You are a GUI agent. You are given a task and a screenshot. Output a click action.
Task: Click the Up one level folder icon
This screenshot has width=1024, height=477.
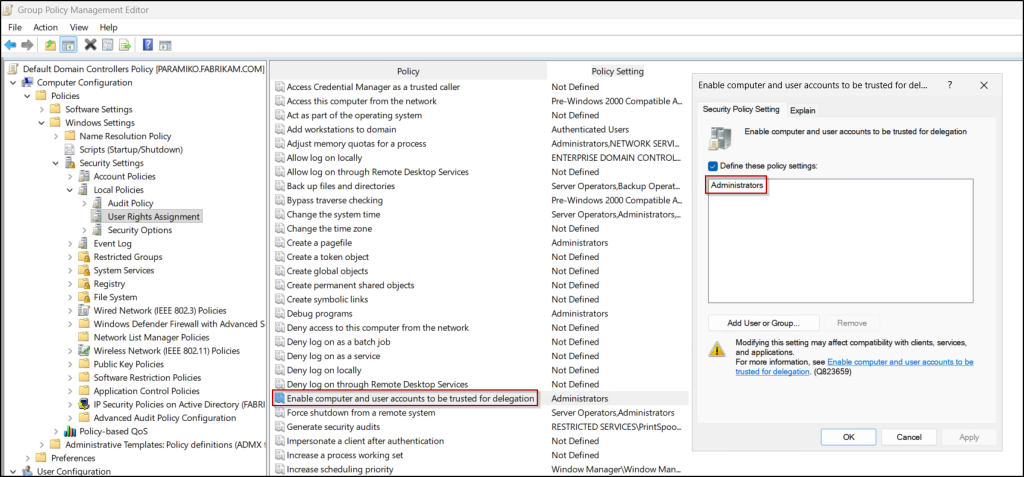tap(50, 45)
